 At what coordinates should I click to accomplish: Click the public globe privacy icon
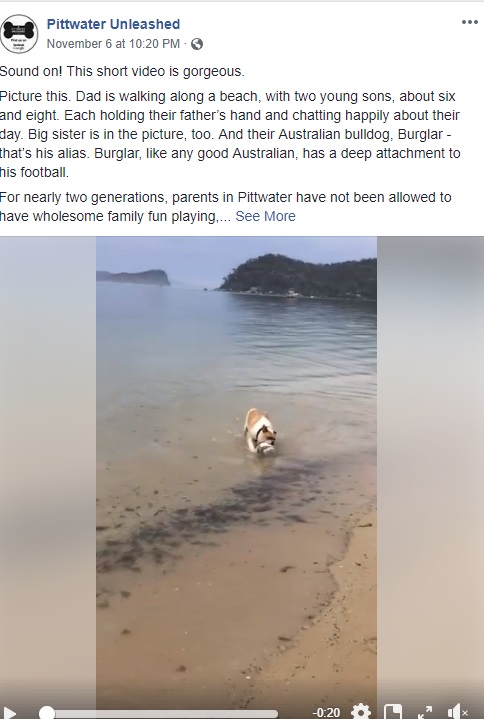197,44
